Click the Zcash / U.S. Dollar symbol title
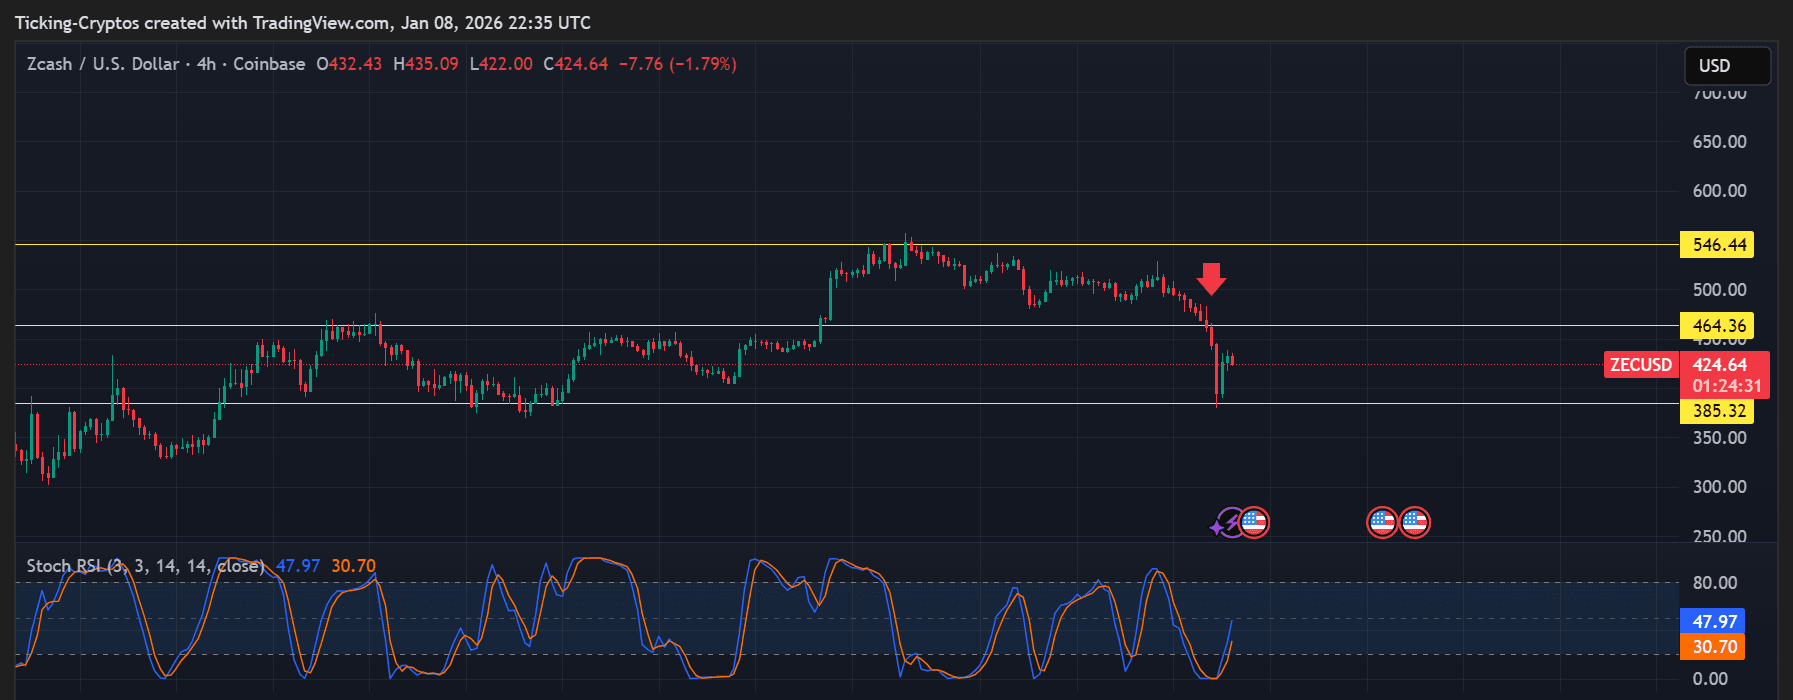The image size is (1793, 700). [103, 64]
